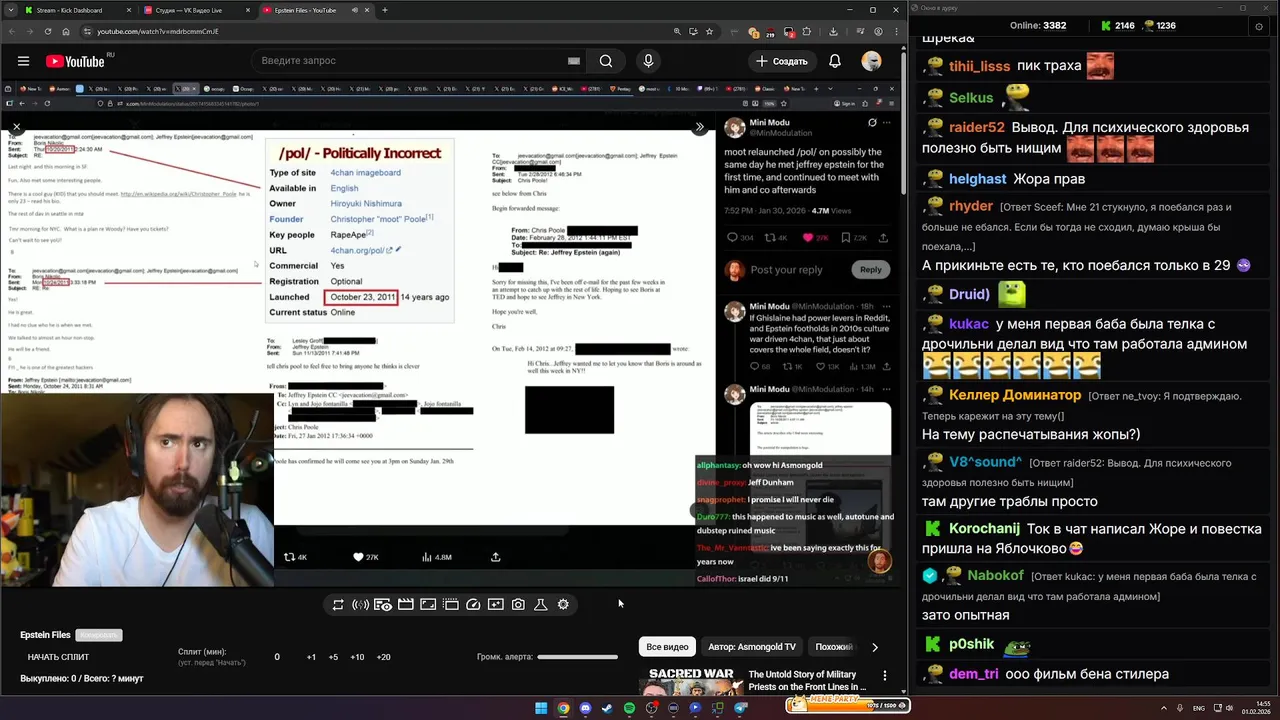This screenshot has height=720, width=1280.
Task: Click chat username Nabokof
Action: coord(995,576)
